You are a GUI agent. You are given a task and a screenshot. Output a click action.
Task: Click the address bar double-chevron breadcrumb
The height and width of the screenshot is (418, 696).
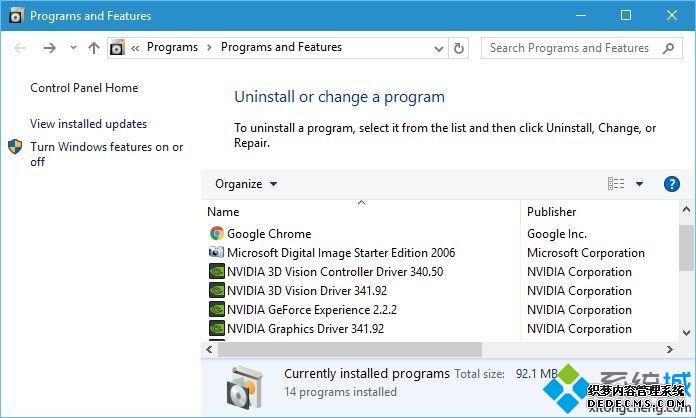click(x=135, y=48)
